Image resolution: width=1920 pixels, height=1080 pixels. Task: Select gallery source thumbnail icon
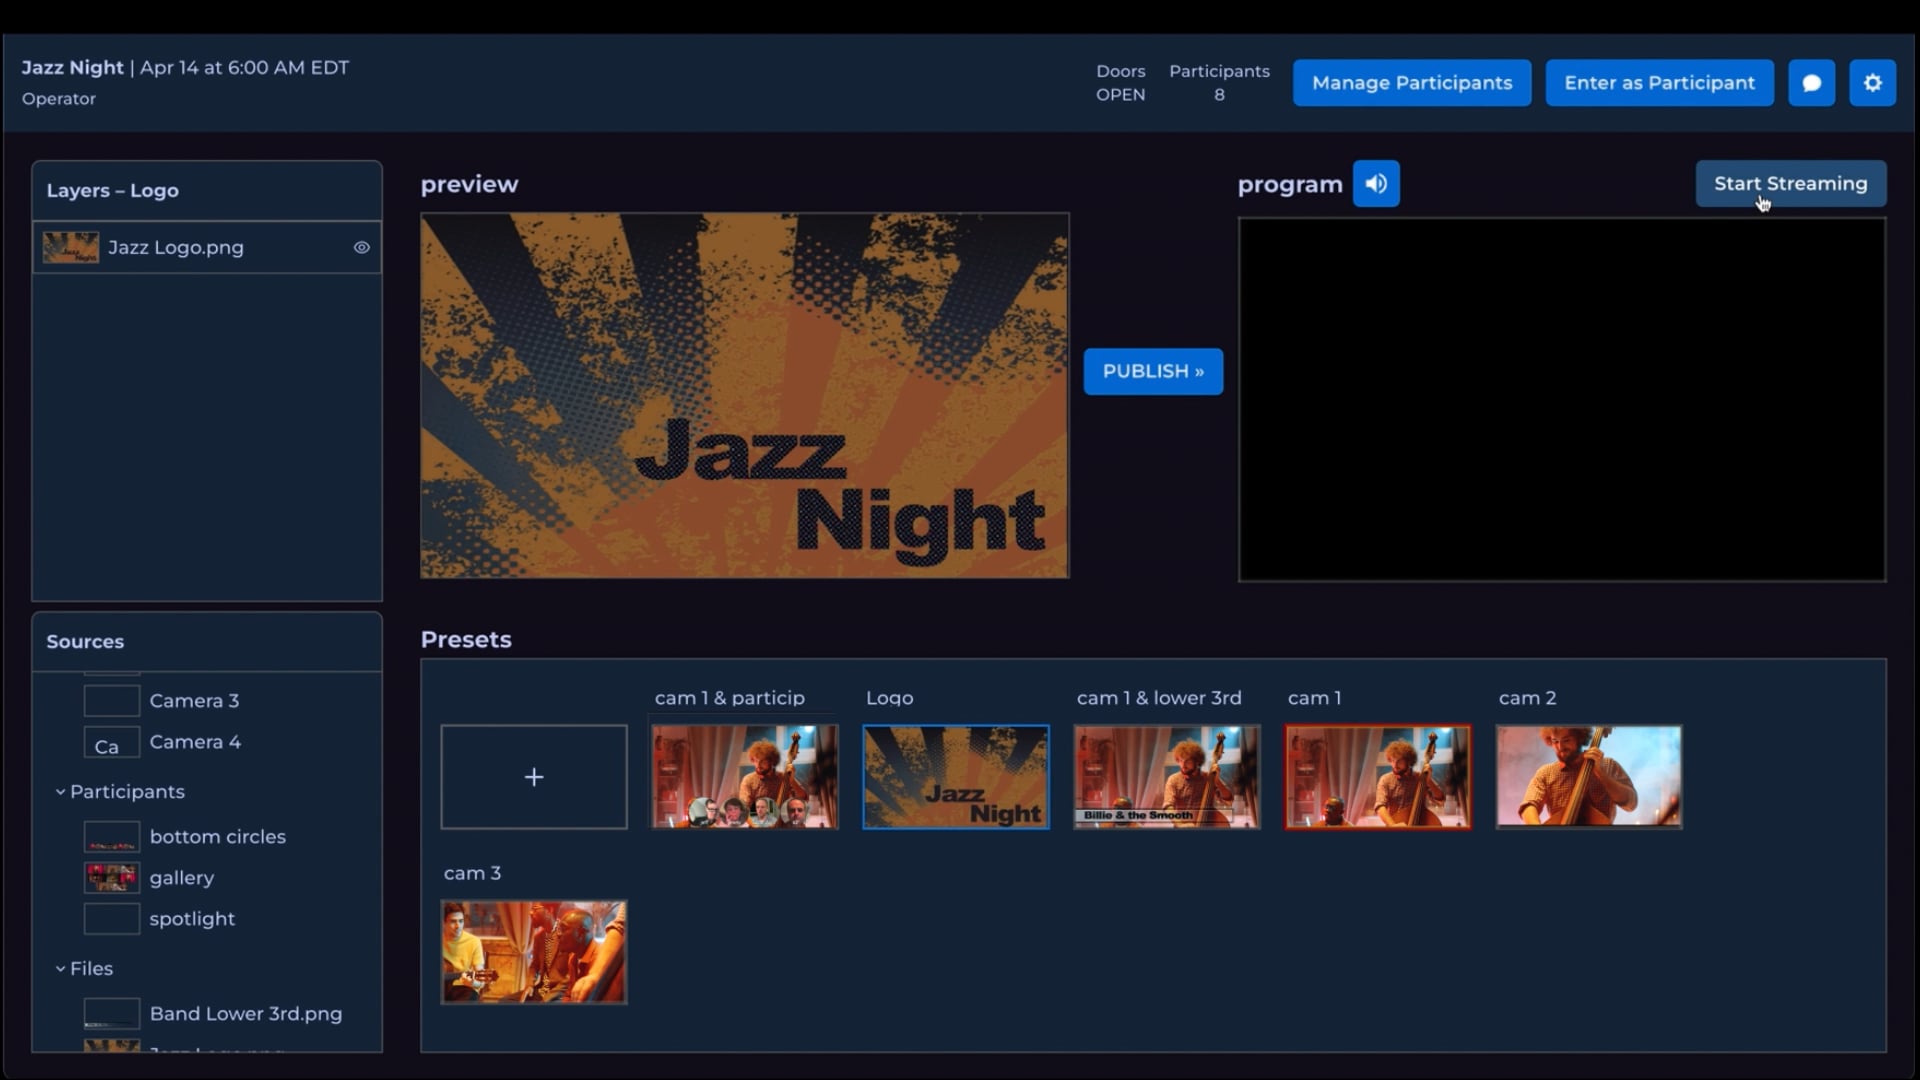[111, 878]
